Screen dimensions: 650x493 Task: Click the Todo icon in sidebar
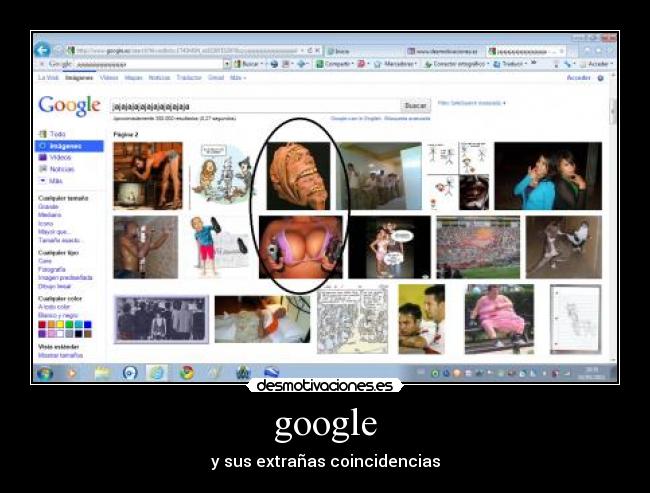click(42, 134)
